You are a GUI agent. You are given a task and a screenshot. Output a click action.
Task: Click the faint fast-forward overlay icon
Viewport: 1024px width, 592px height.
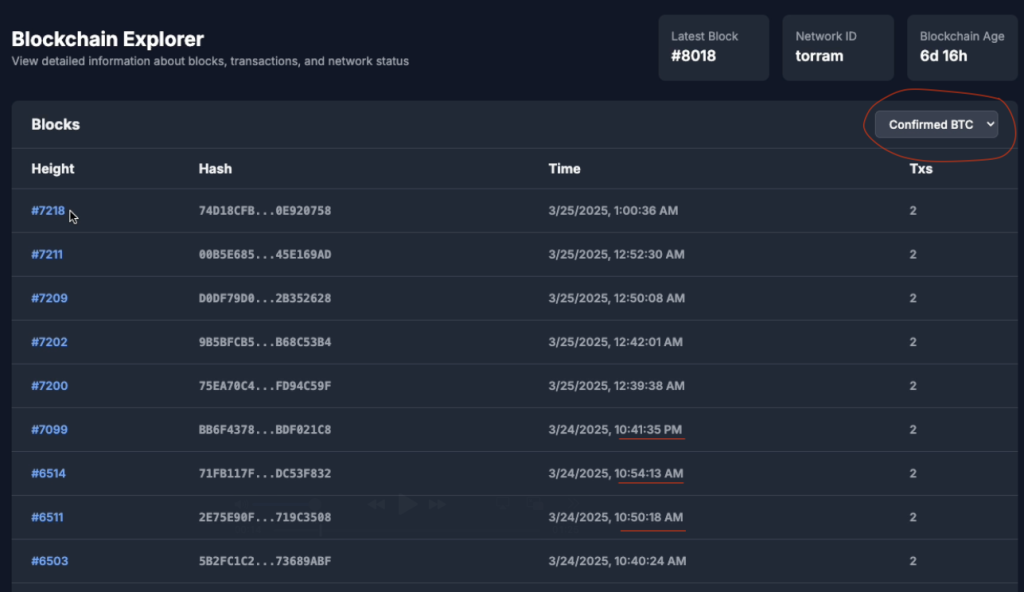[x=437, y=504]
